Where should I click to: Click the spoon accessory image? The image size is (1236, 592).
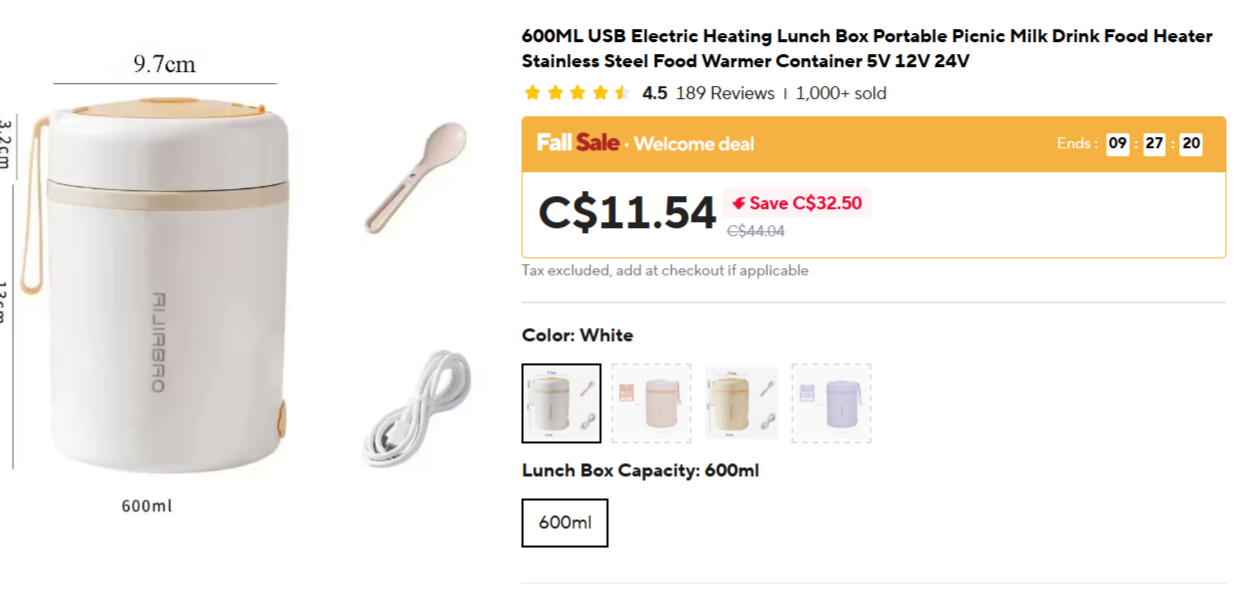(415, 177)
